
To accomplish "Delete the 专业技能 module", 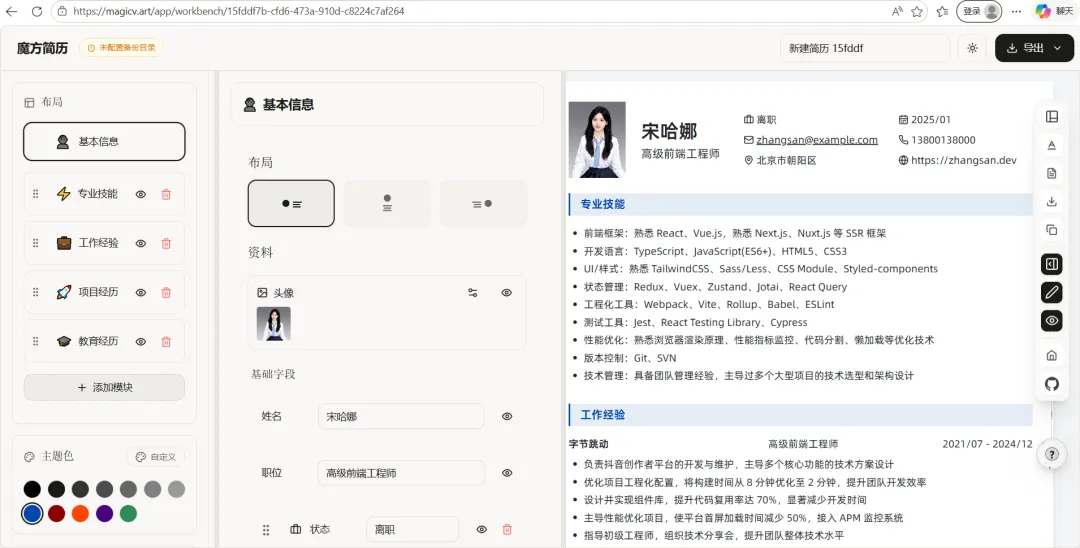I will (x=165, y=194).
